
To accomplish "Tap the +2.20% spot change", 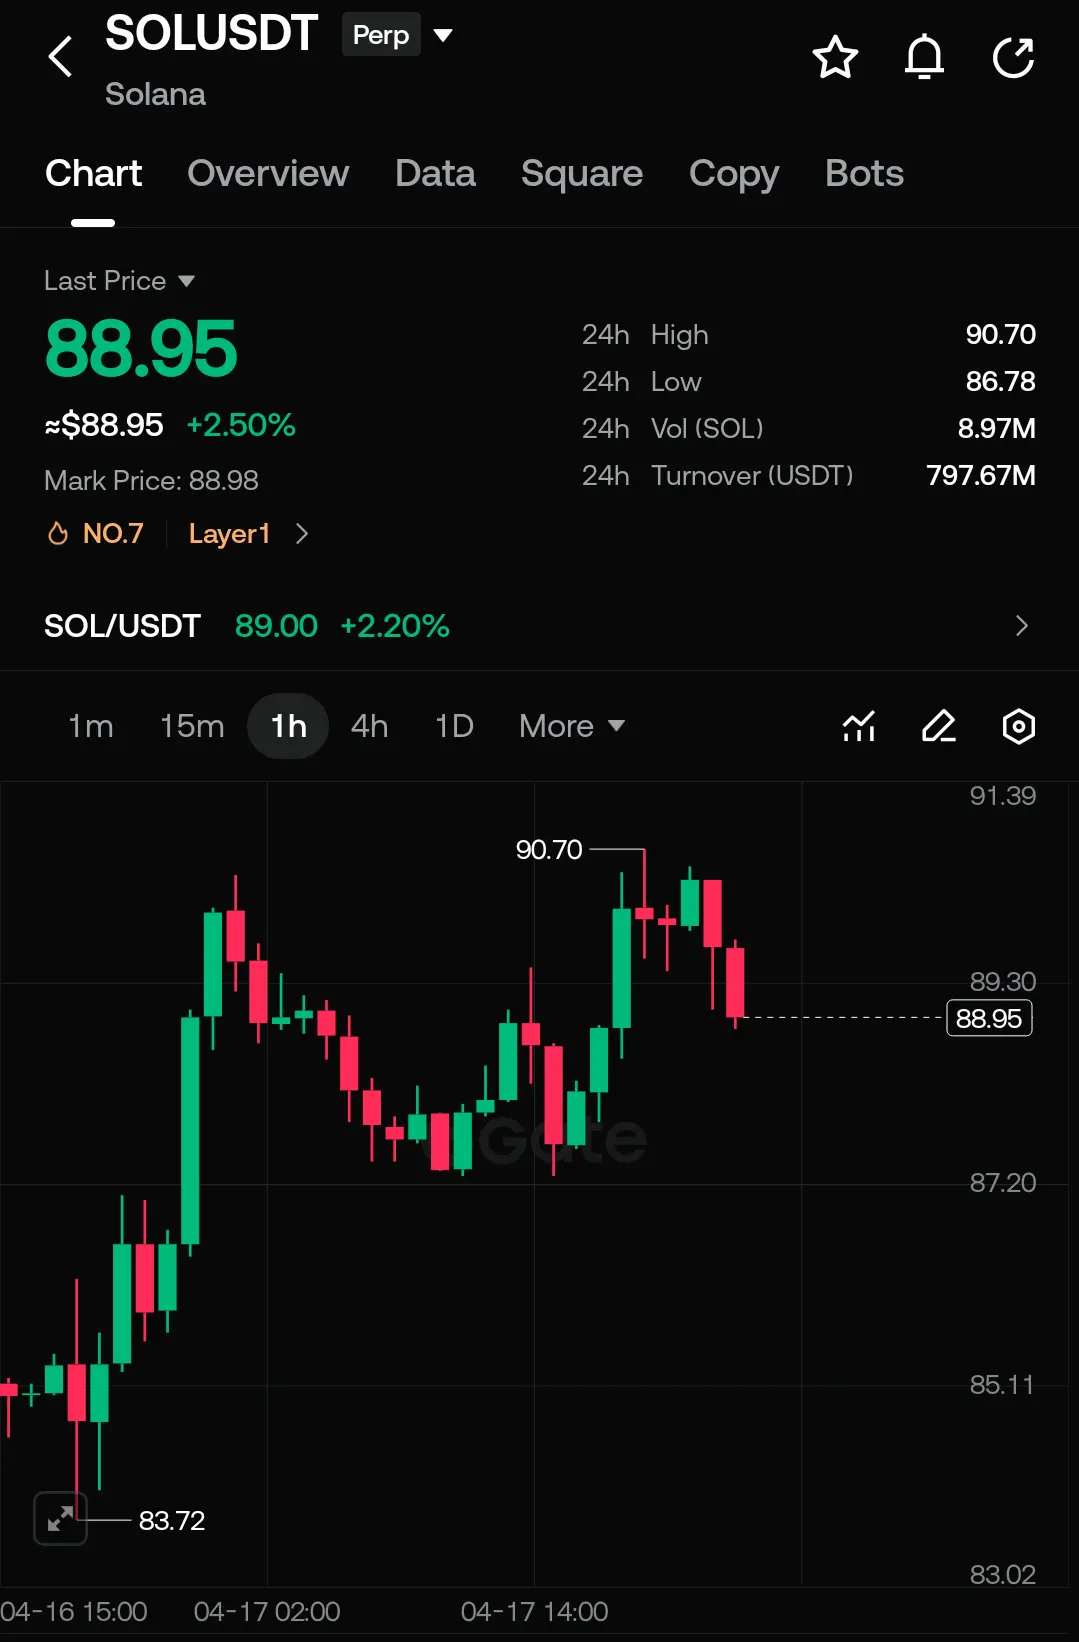I will click(x=395, y=626).
